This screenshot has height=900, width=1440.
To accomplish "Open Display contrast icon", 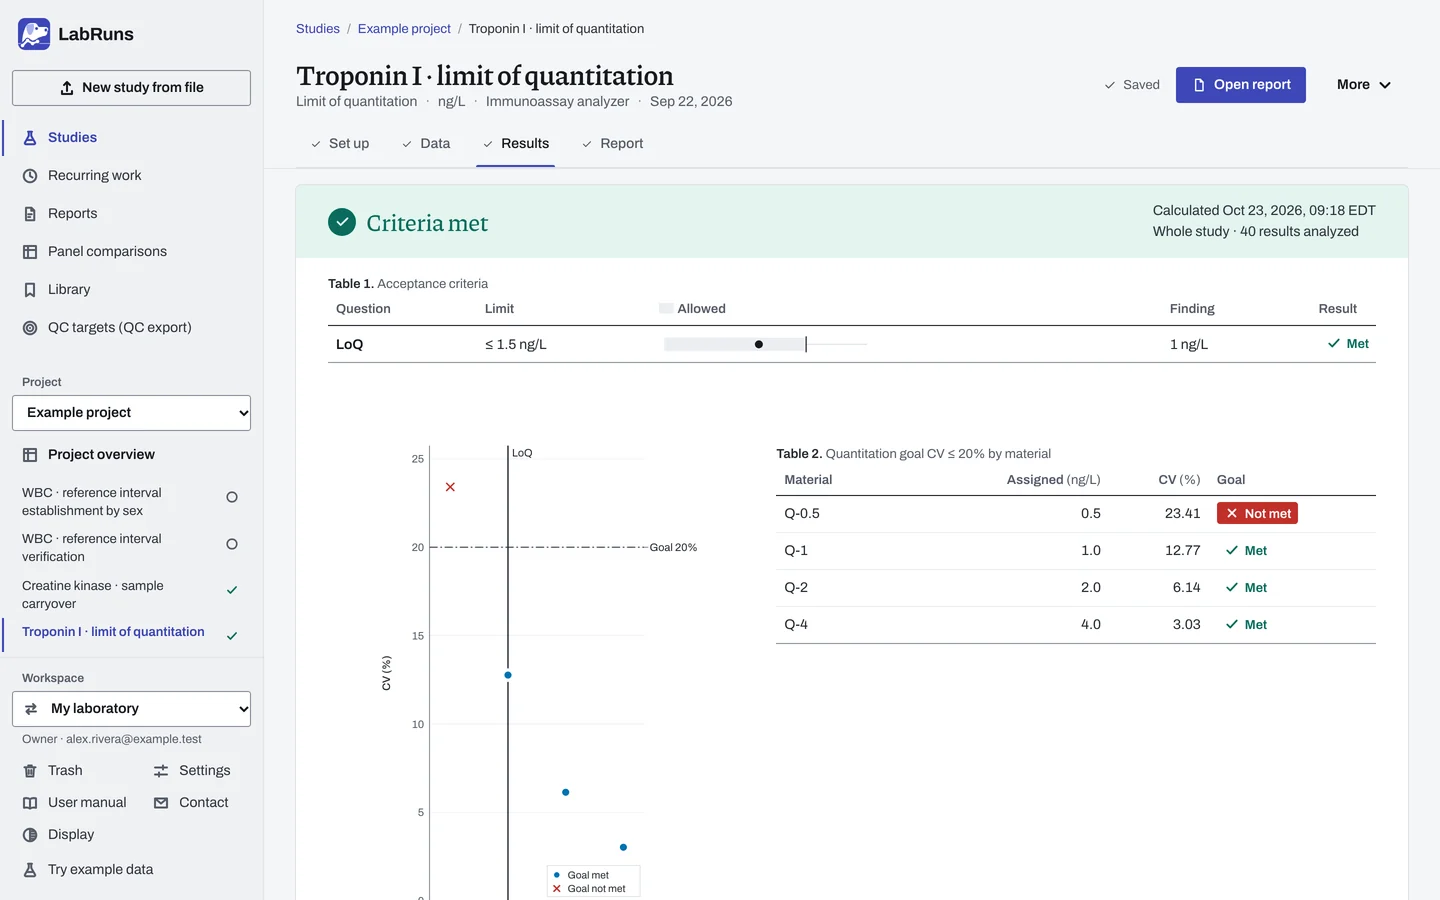I will (30, 835).
